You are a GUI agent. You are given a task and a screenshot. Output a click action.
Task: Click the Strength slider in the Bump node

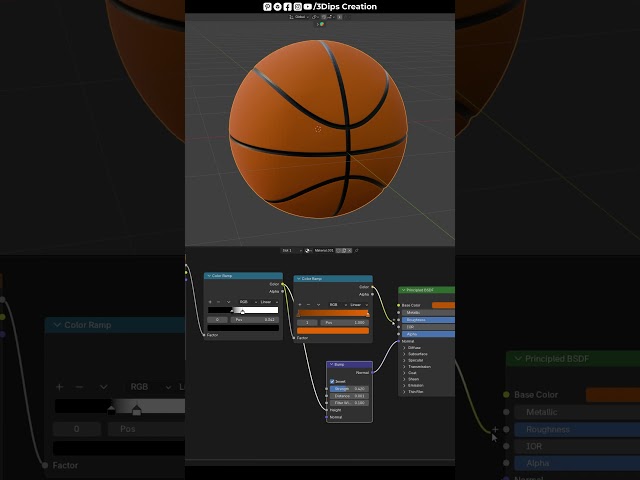349,389
